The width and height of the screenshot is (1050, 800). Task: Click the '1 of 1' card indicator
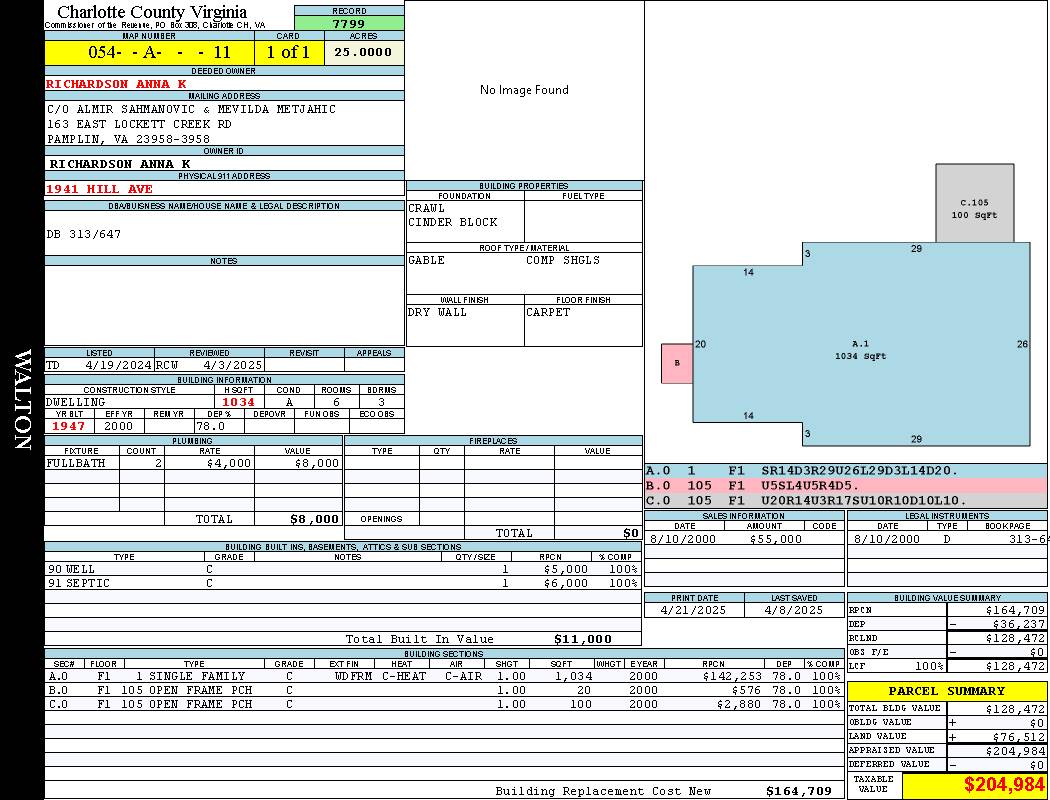[x=289, y=52]
